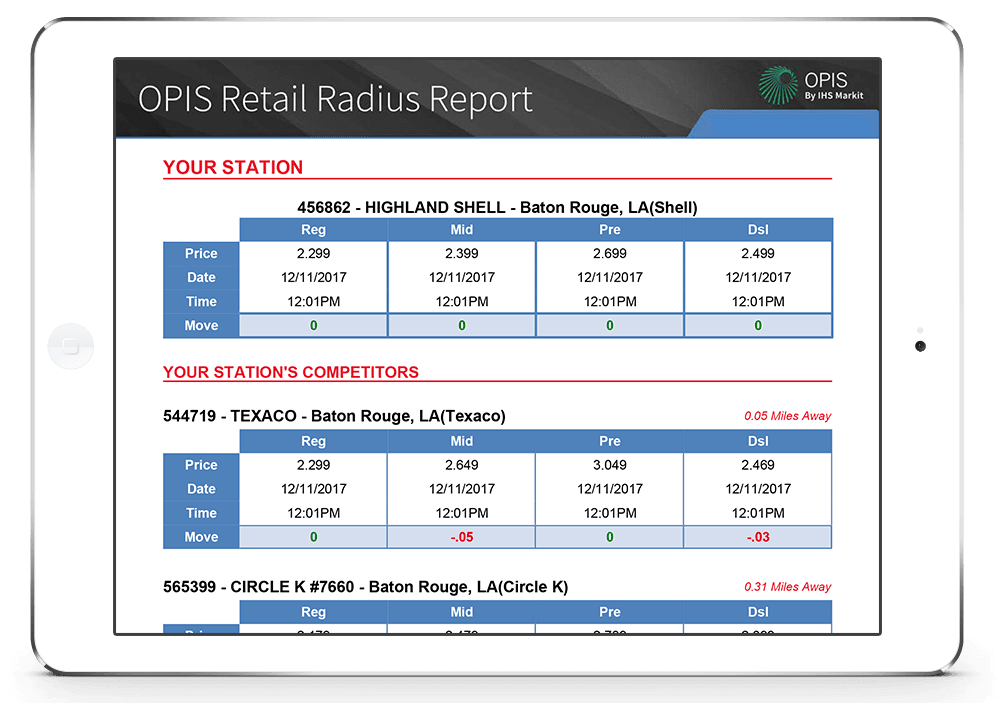Screen dimensions: 1000x703
Task: Click Price row label in Highland Shell table
Action: pos(201,253)
